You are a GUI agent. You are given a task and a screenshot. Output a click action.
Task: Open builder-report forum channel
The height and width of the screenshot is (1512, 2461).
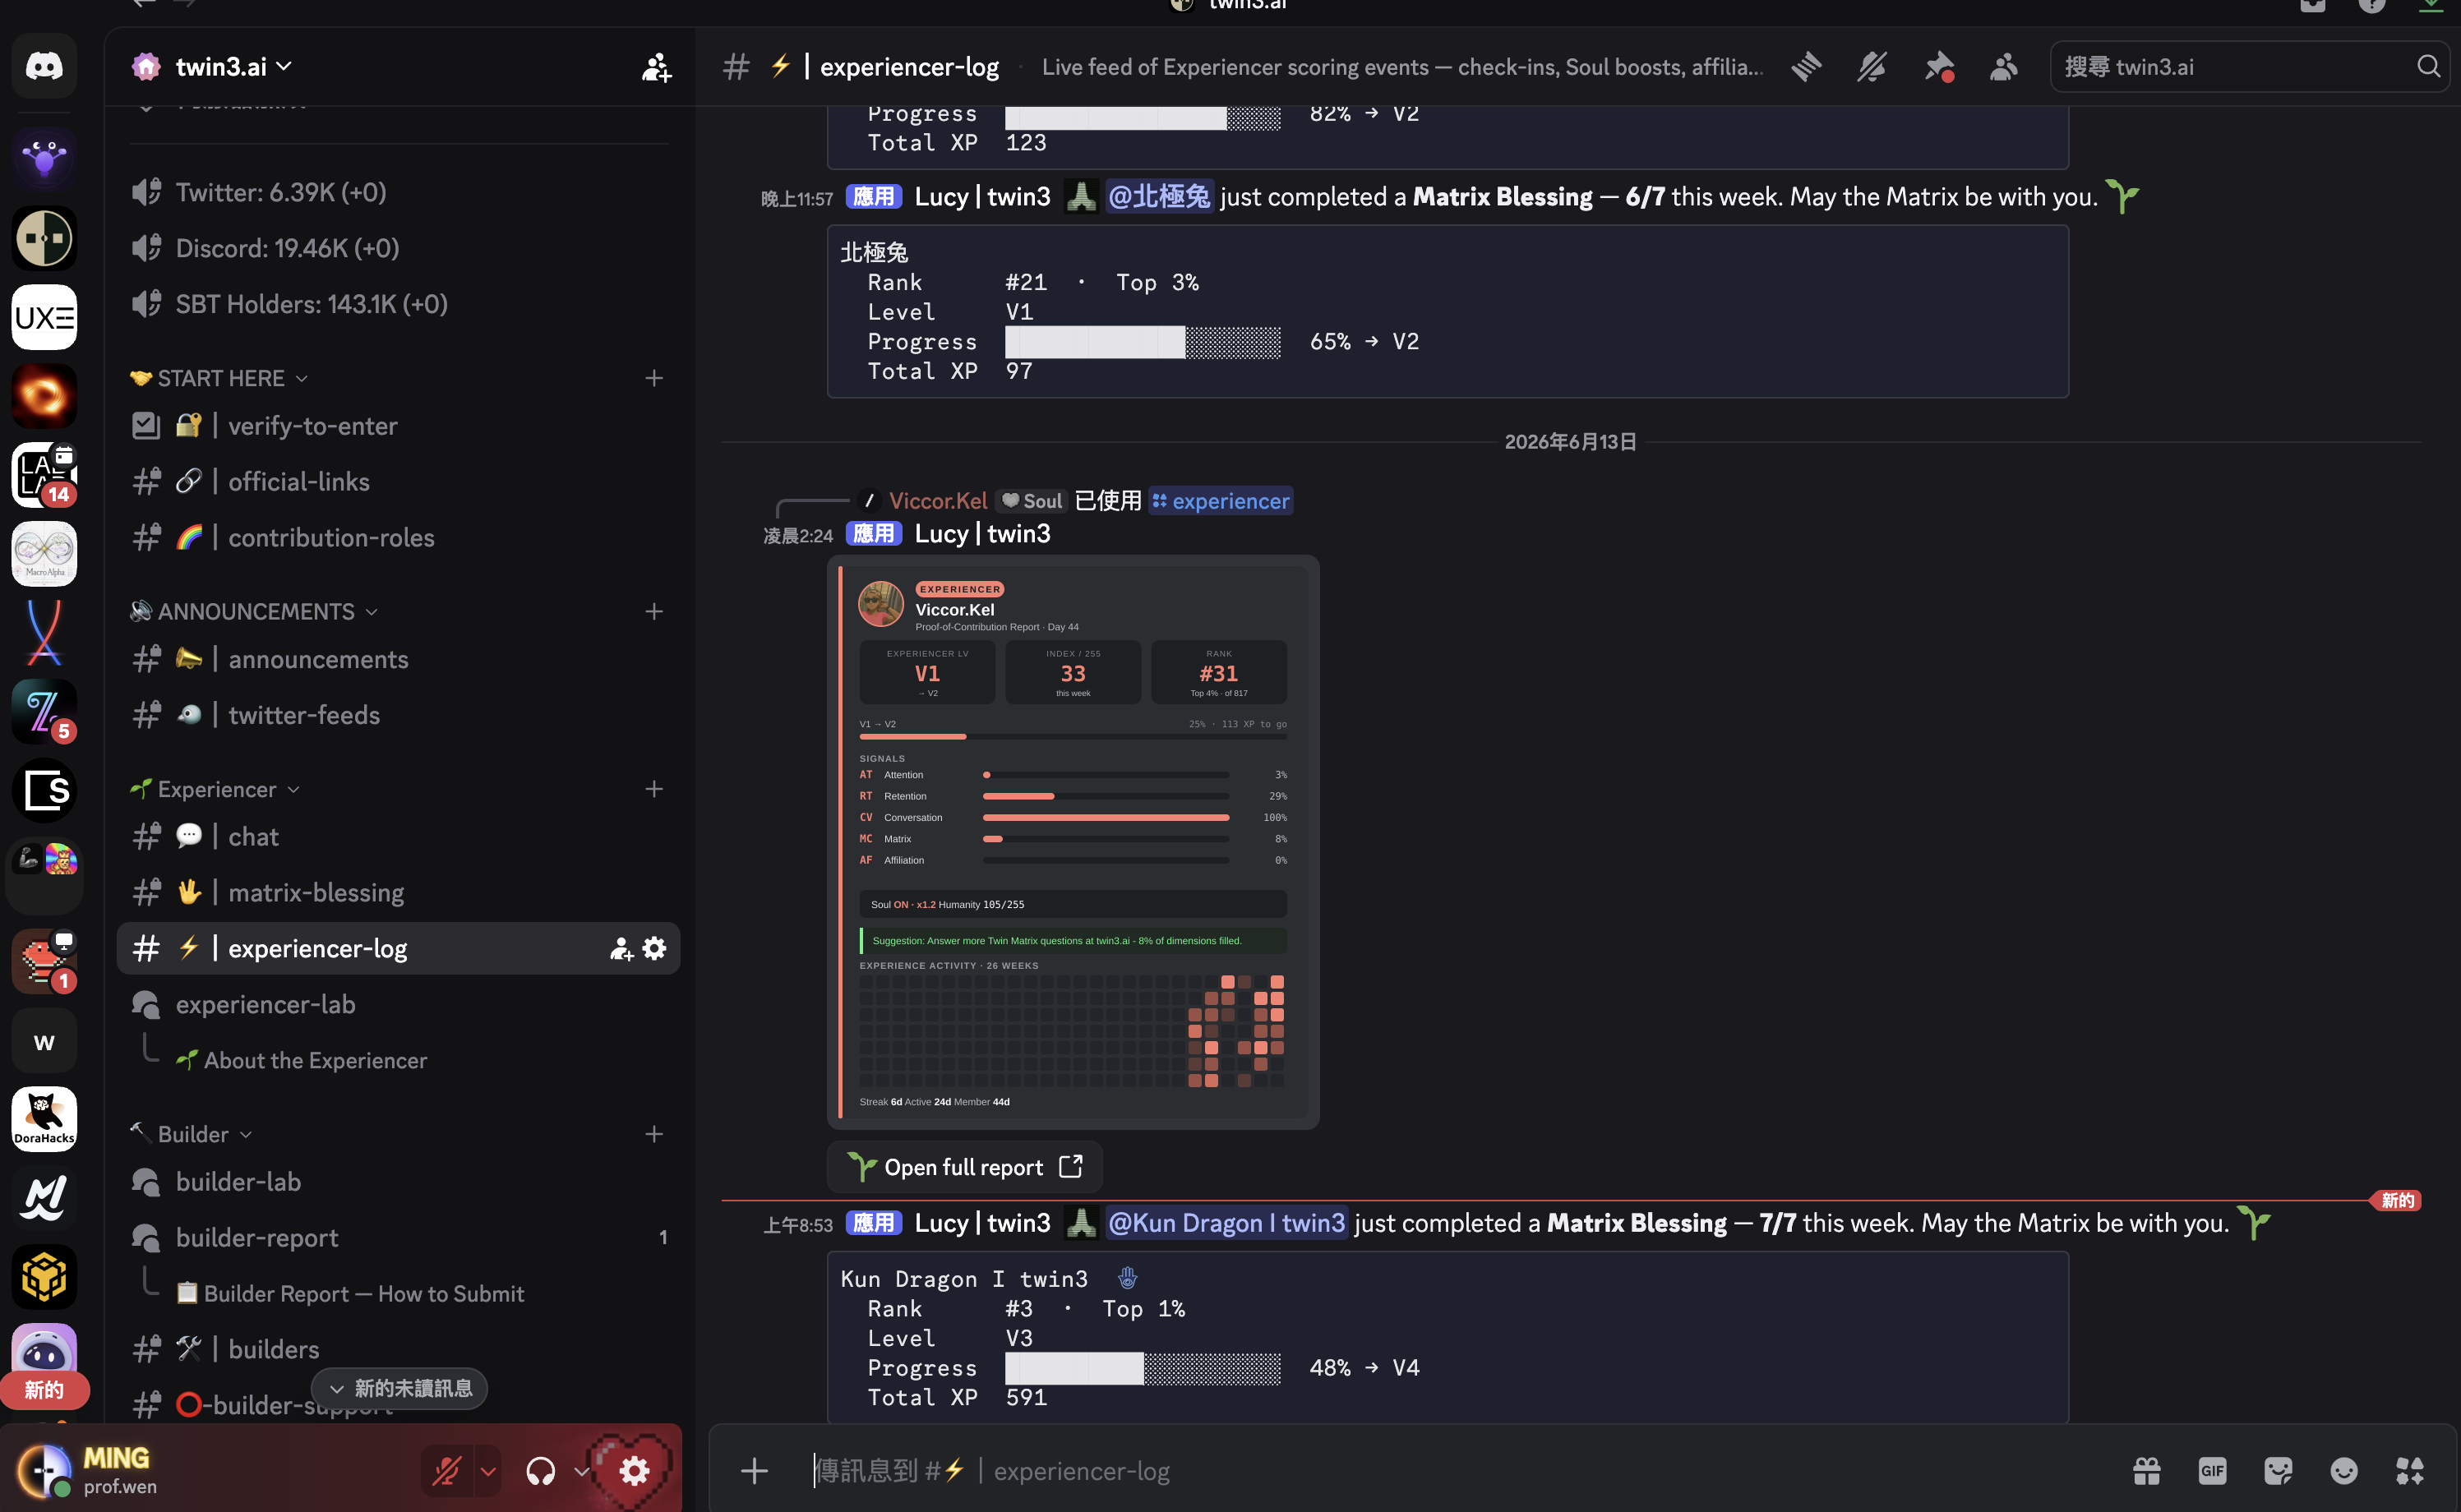(x=398, y=1237)
